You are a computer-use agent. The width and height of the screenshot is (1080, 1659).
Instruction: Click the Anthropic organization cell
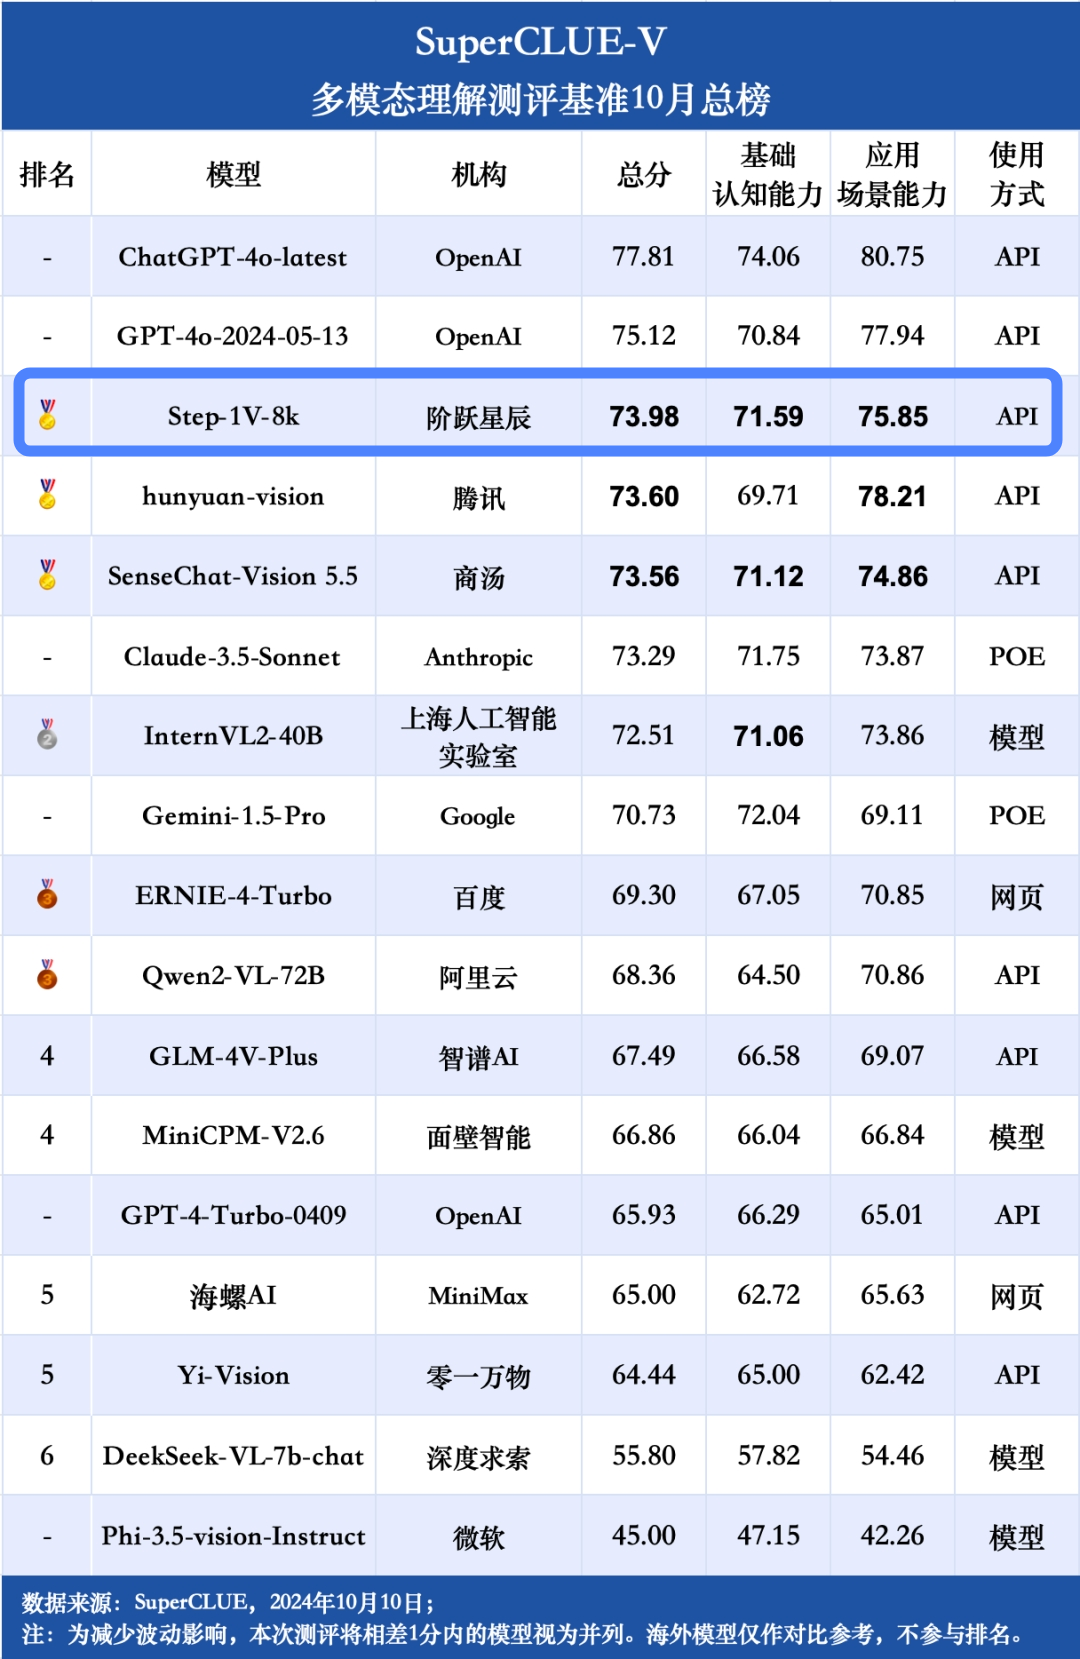pyautogui.click(x=478, y=657)
